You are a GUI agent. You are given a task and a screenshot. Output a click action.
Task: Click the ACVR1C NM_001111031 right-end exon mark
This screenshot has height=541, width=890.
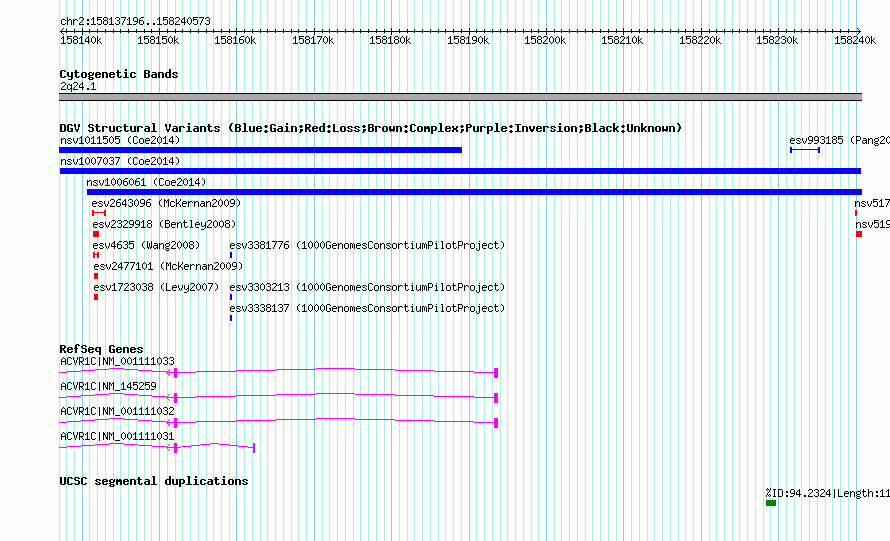(x=254, y=448)
